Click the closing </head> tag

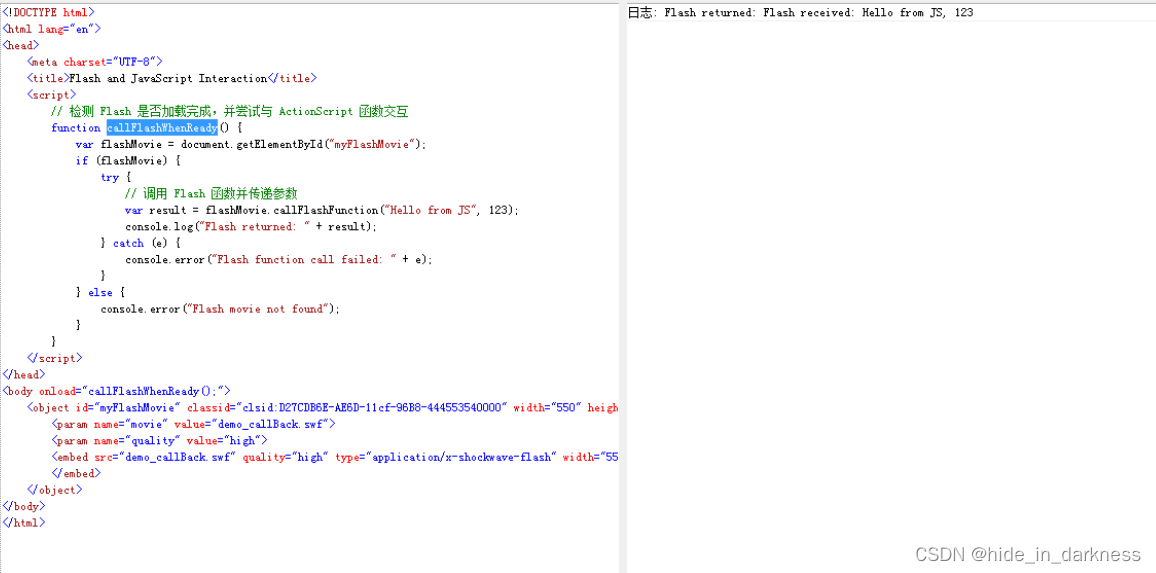tap(24, 375)
